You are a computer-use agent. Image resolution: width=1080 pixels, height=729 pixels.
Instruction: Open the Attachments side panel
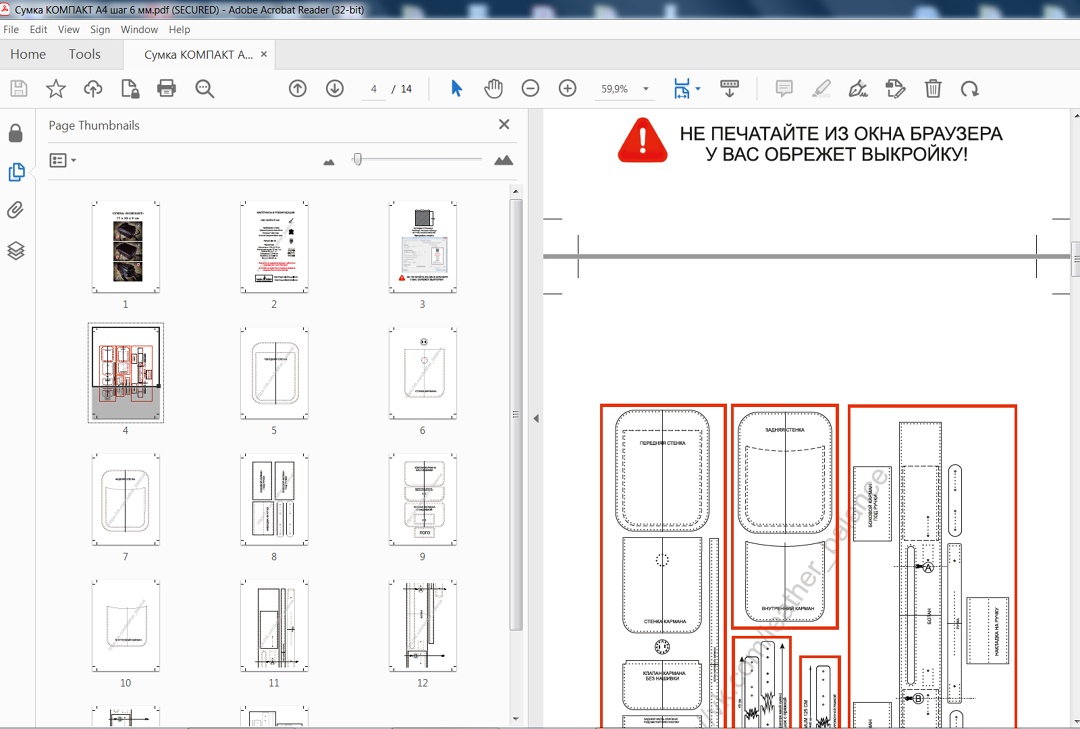coord(16,210)
